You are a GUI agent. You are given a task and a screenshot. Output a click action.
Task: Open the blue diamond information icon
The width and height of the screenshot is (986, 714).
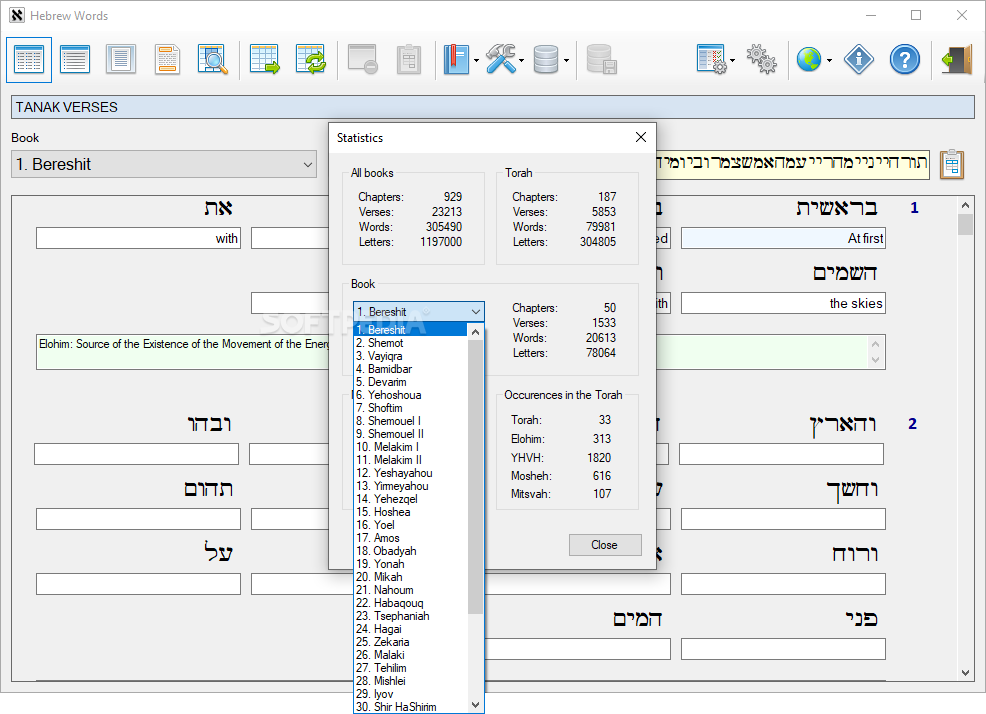click(858, 60)
